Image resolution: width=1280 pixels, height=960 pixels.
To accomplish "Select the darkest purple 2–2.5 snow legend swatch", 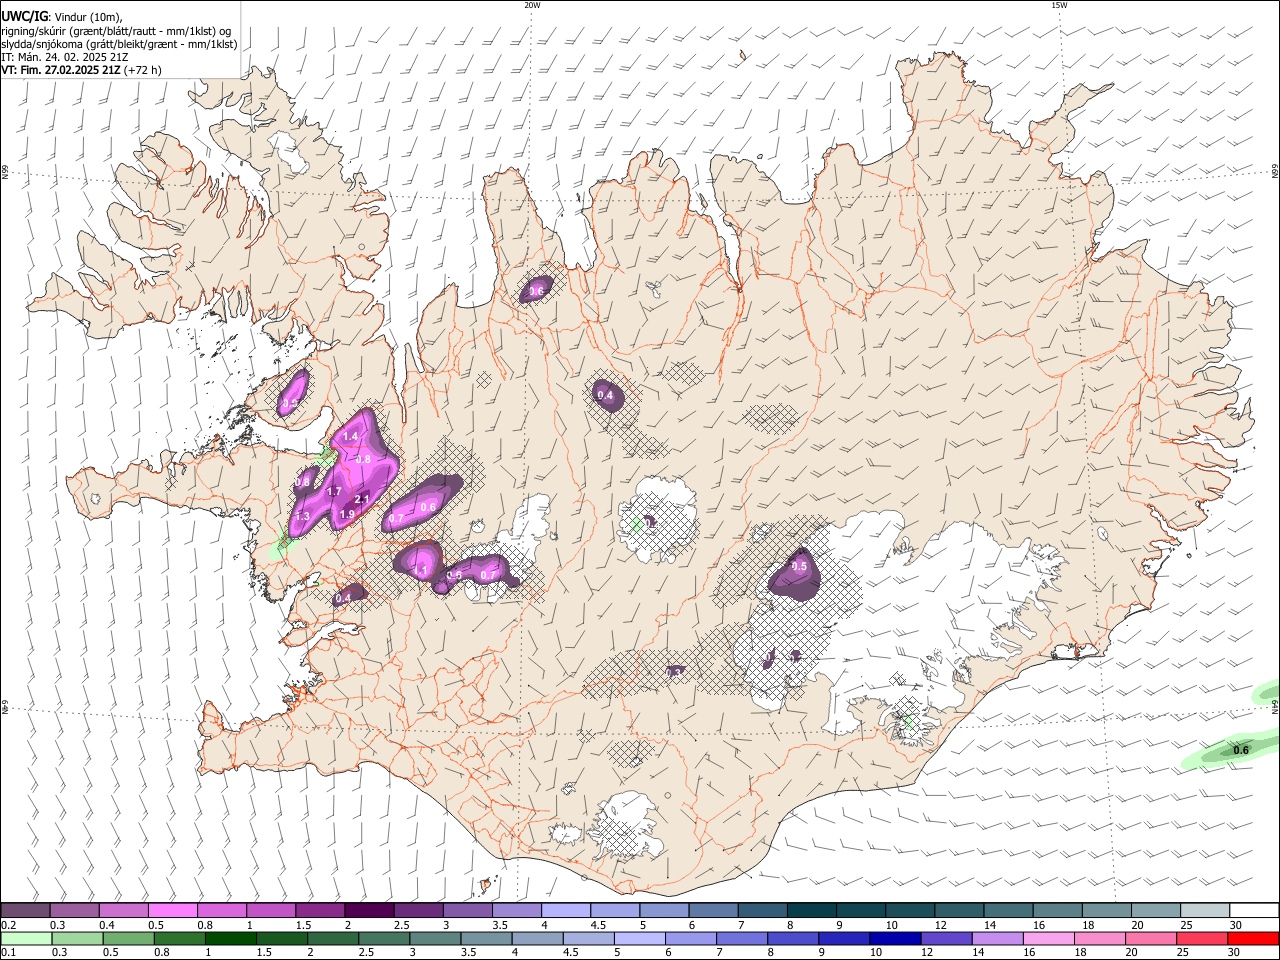I will (369, 910).
